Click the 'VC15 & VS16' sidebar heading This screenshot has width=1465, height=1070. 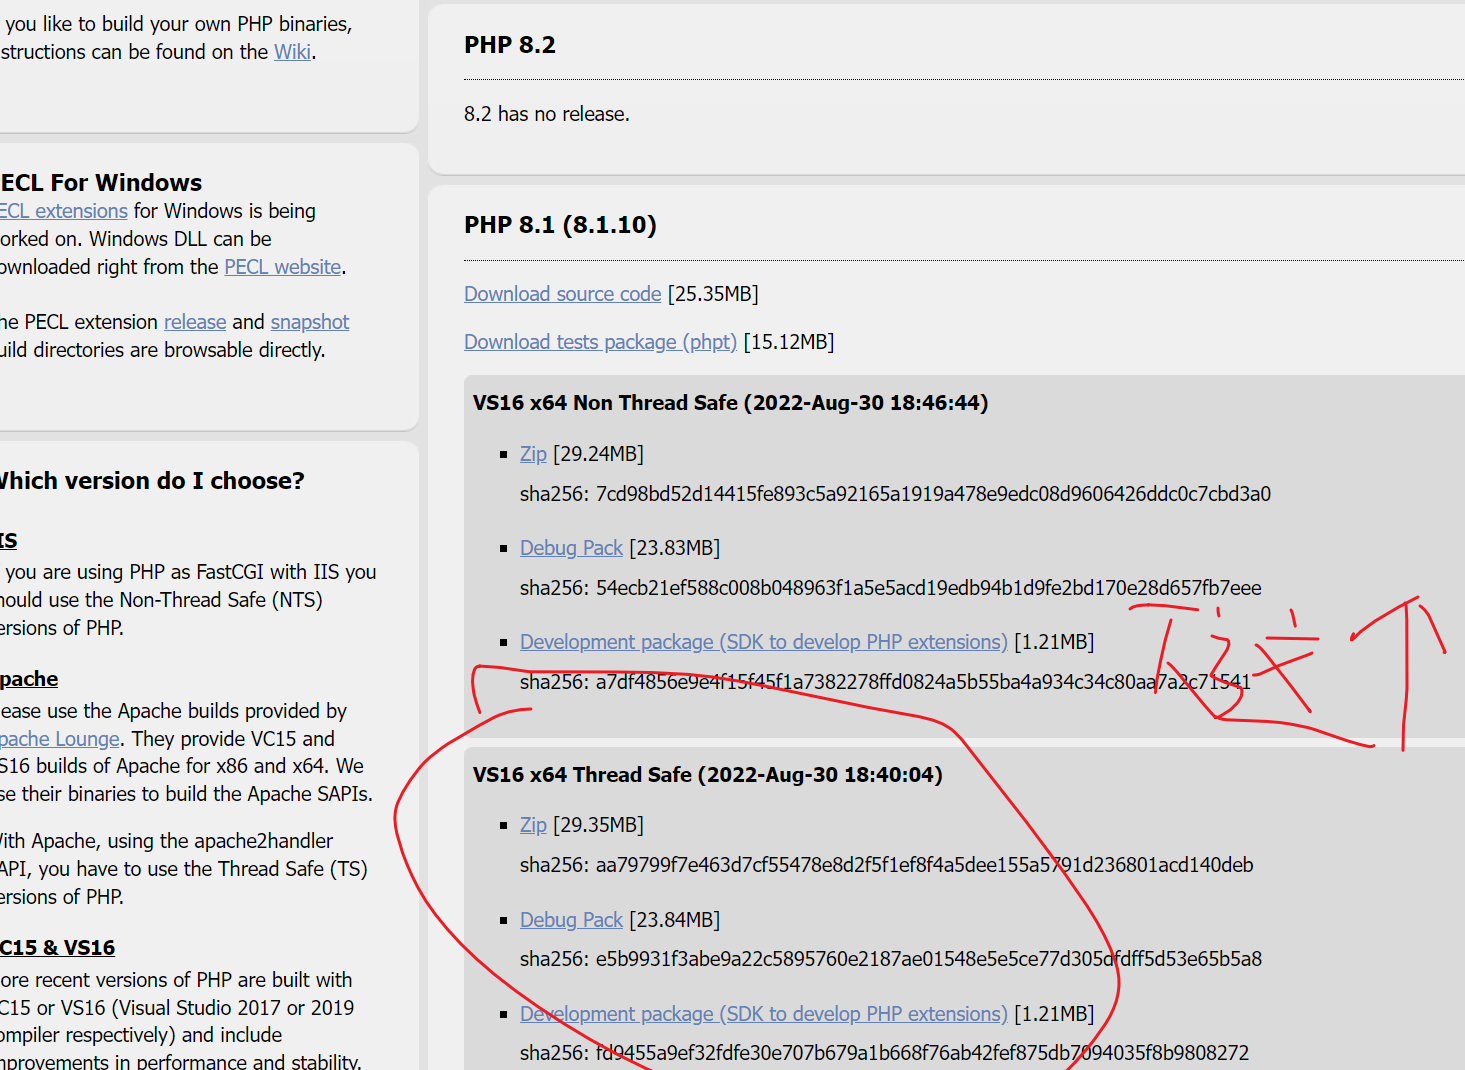(57, 948)
